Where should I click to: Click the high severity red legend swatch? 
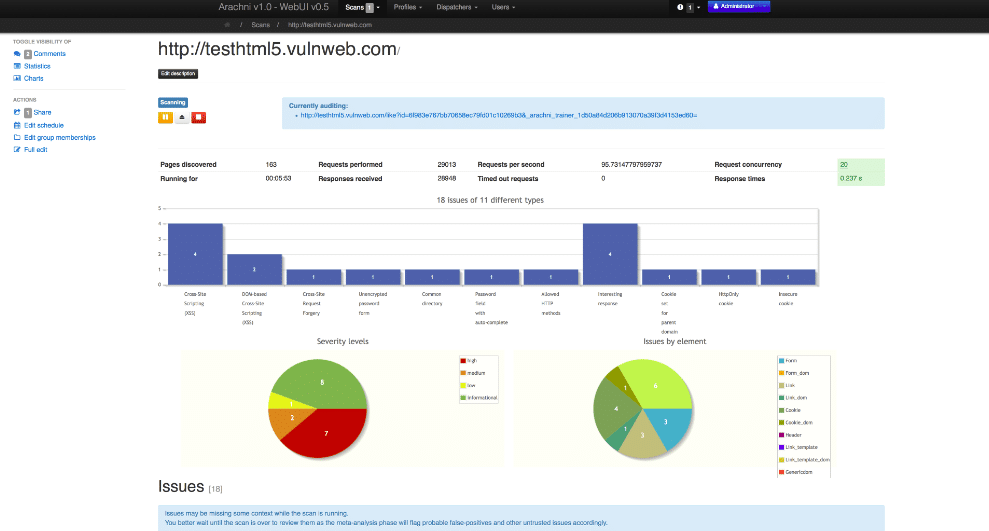point(463,361)
